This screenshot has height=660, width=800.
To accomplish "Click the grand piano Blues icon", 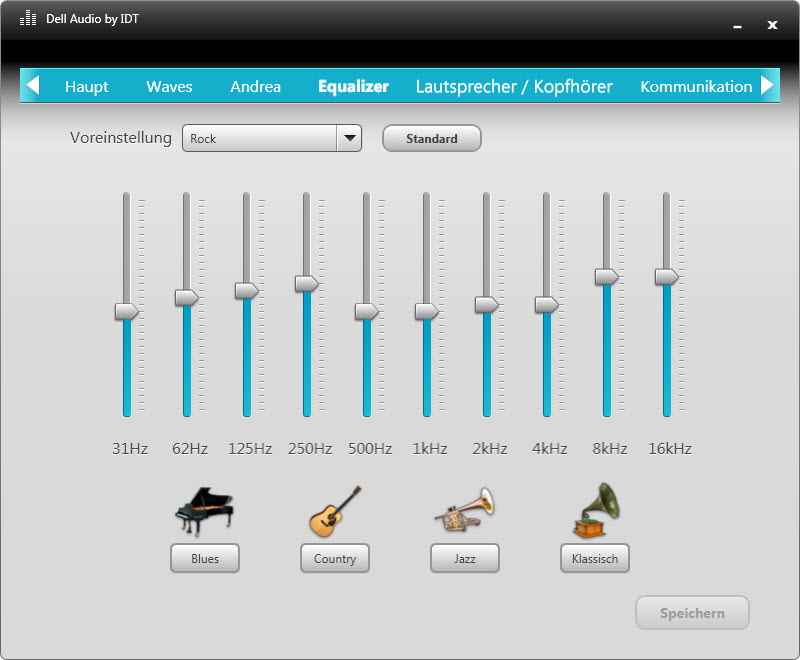I will coord(204,513).
